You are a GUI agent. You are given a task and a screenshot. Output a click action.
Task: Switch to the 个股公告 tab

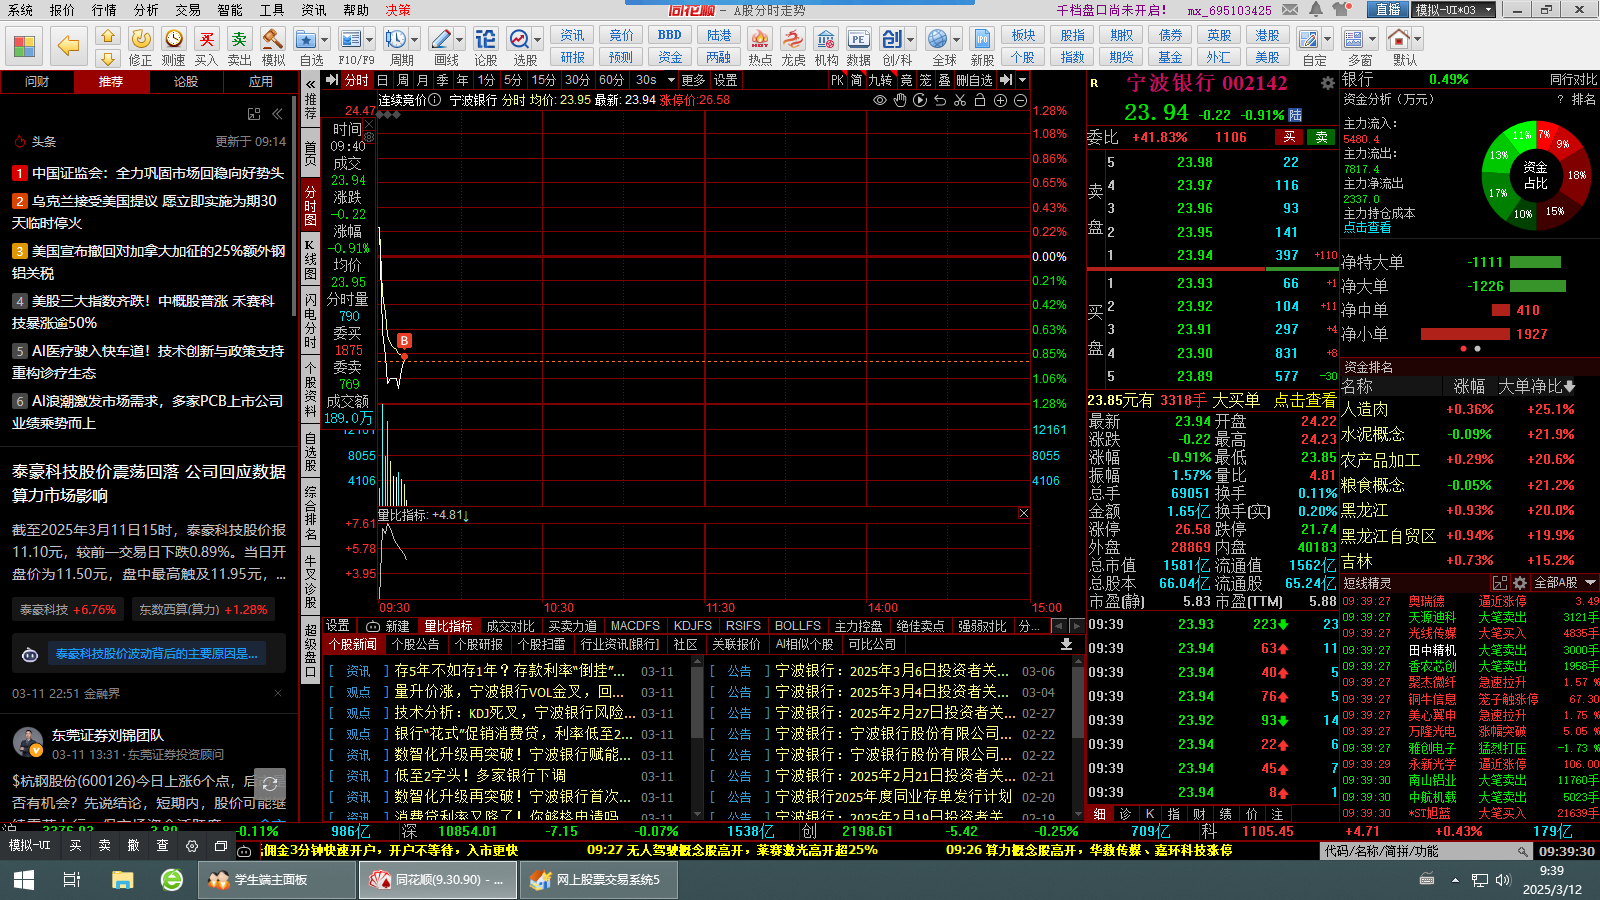[x=415, y=645]
